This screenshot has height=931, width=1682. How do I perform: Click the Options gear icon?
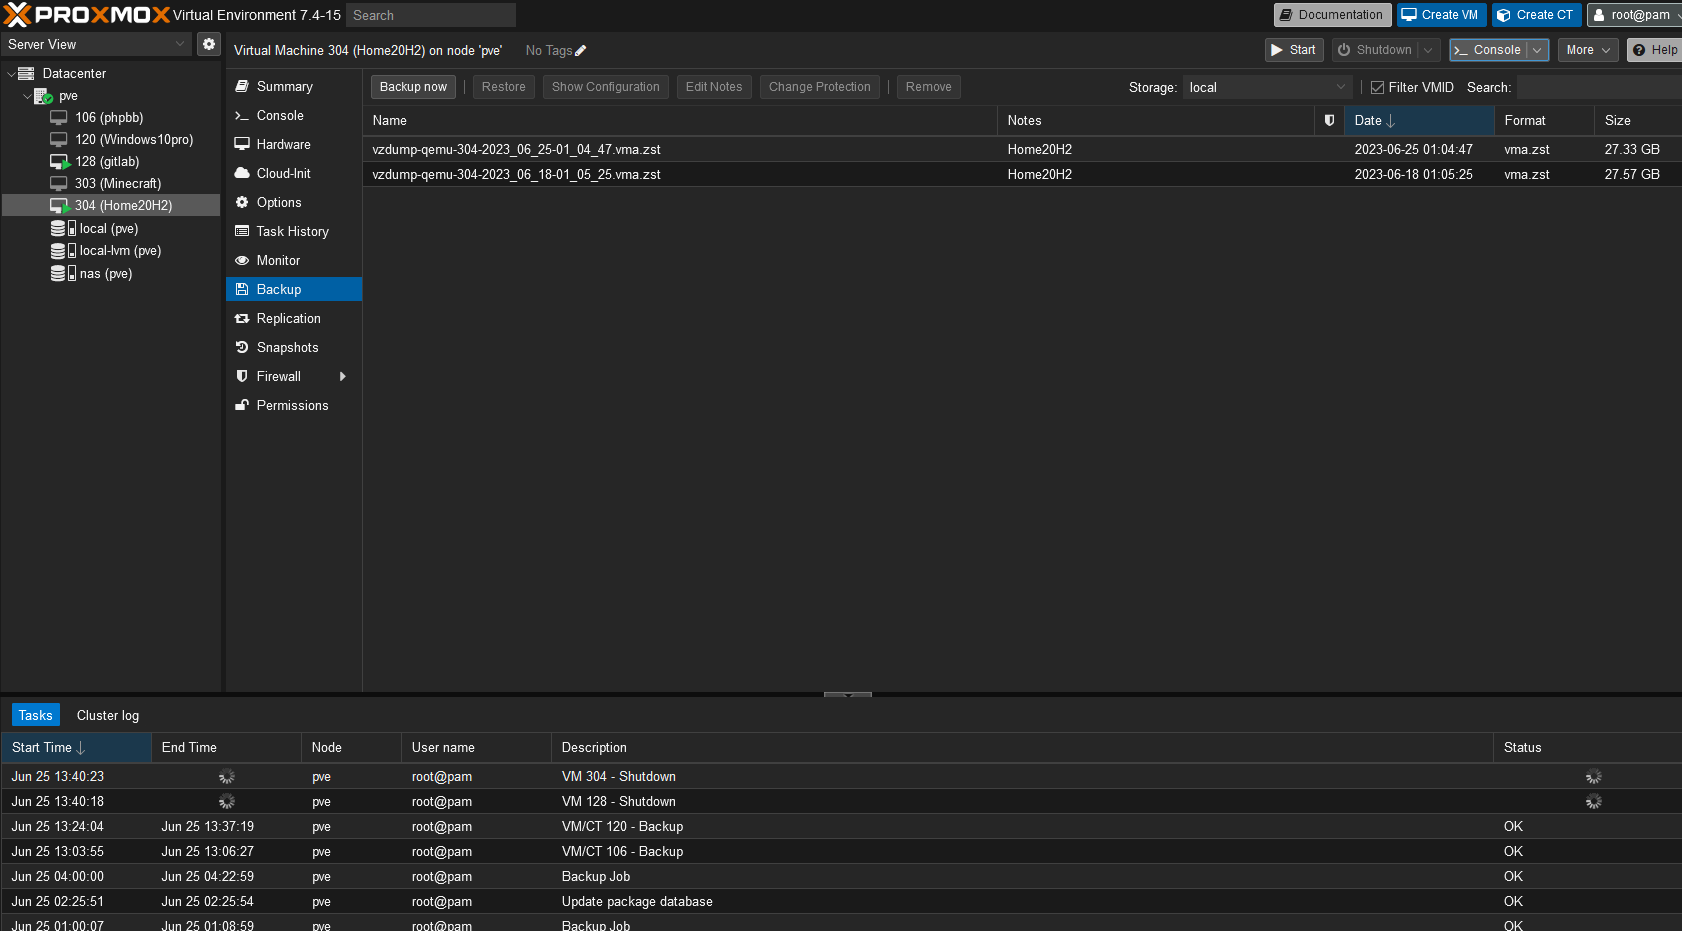[x=242, y=202]
